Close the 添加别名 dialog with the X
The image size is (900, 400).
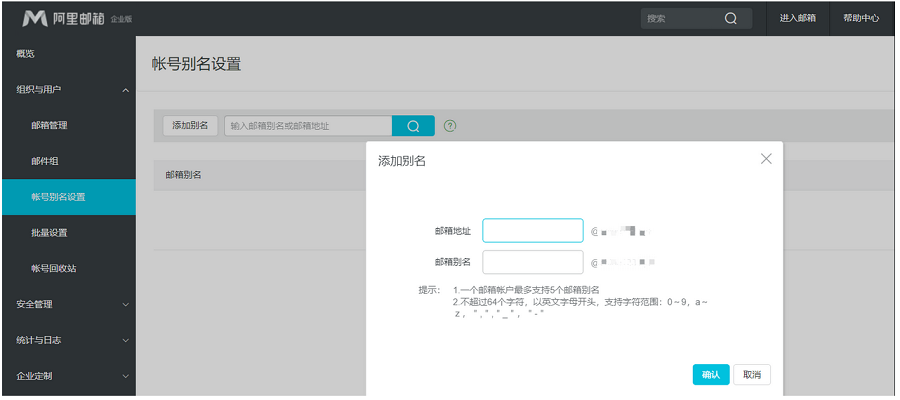[766, 159]
